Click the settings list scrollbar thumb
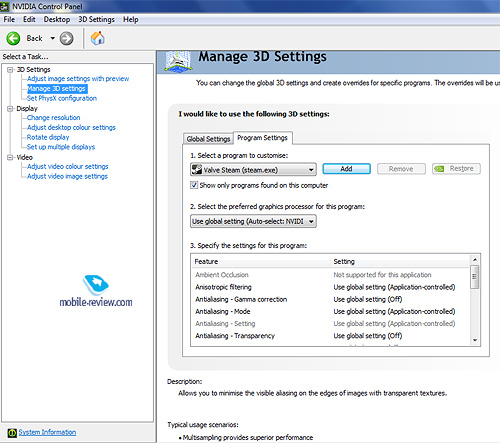The image size is (500, 443). point(475,277)
